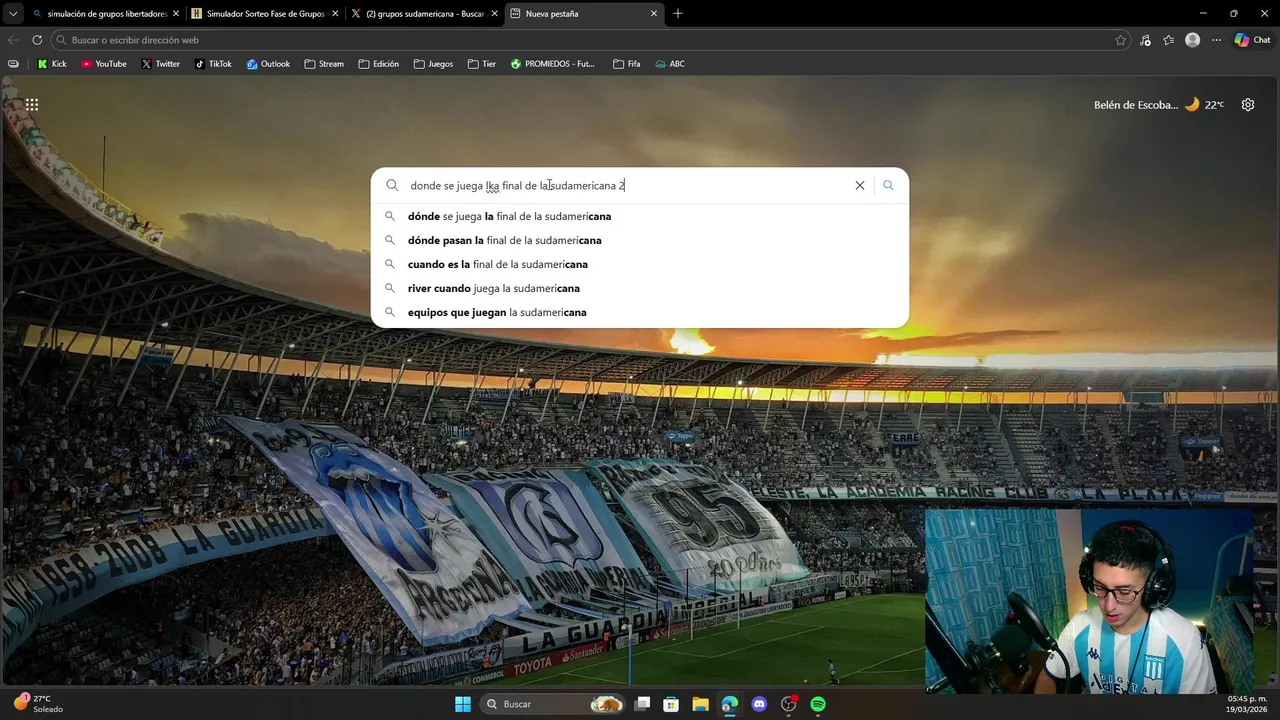
Task: Click the blue search magnifier button
Action: [888, 185]
